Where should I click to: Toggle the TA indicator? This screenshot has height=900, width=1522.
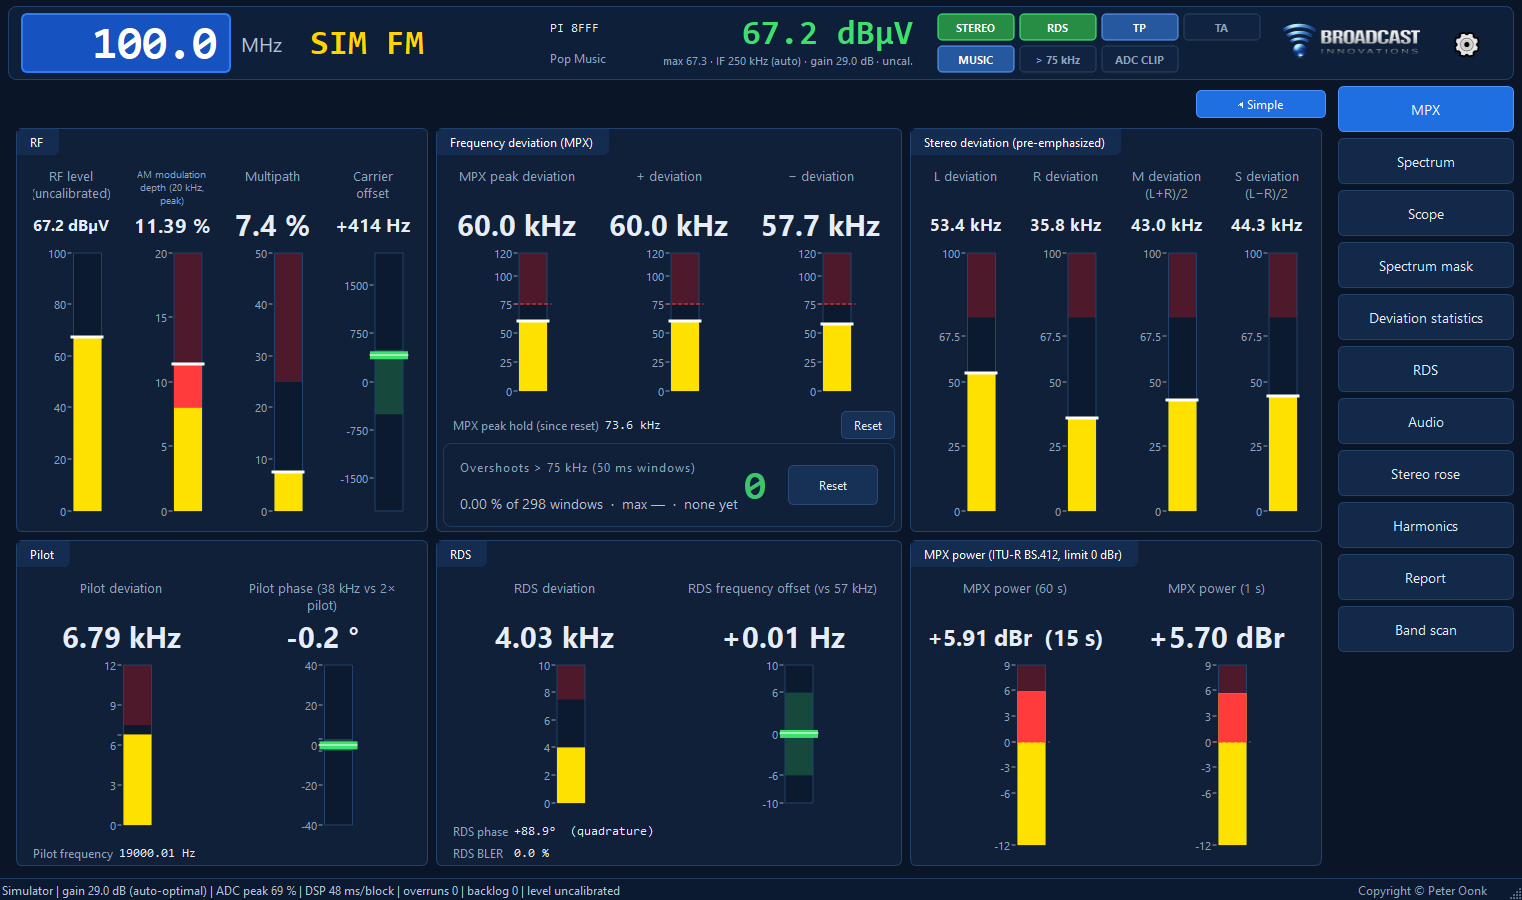(1221, 28)
